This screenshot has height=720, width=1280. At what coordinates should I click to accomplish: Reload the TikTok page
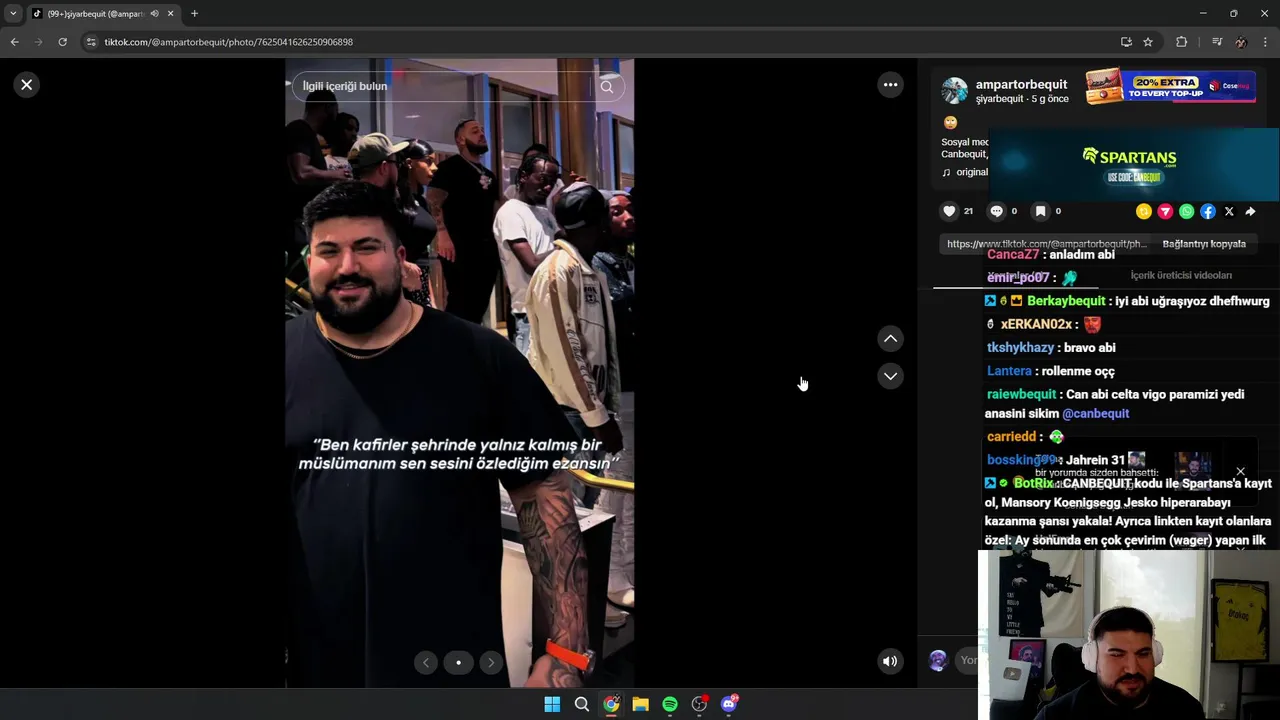click(62, 42)
